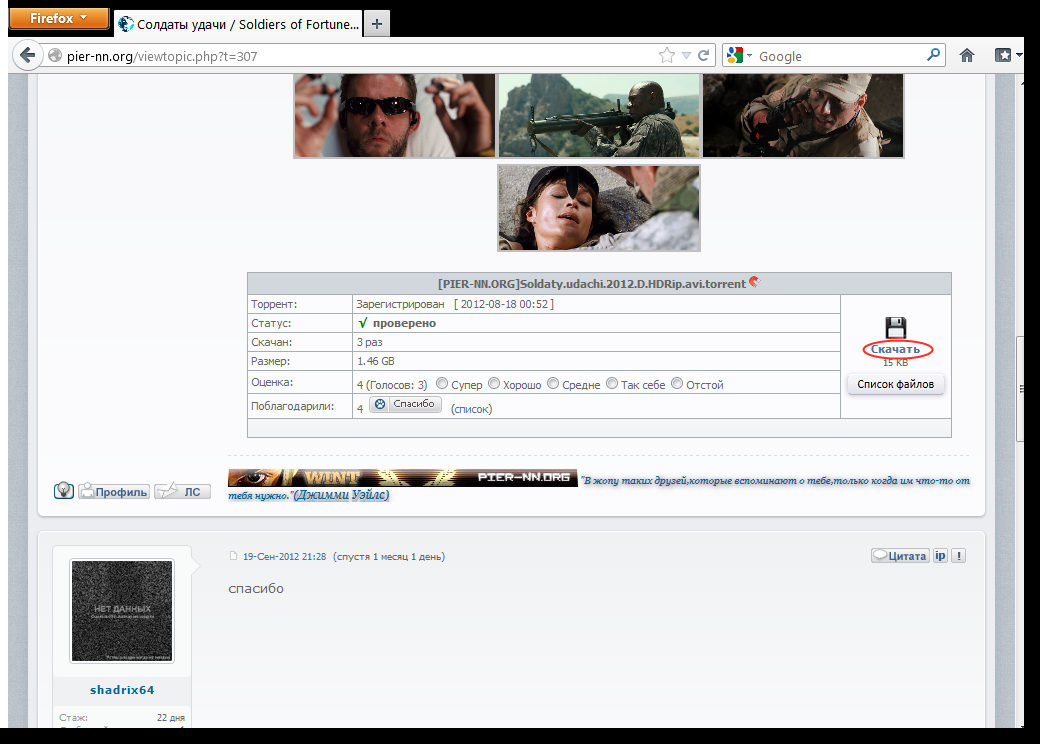Image resolution: width=1040 pixels, height=744 pixels.
Task: Click the user status lightbulb icon
Action: tap(64, 491)
